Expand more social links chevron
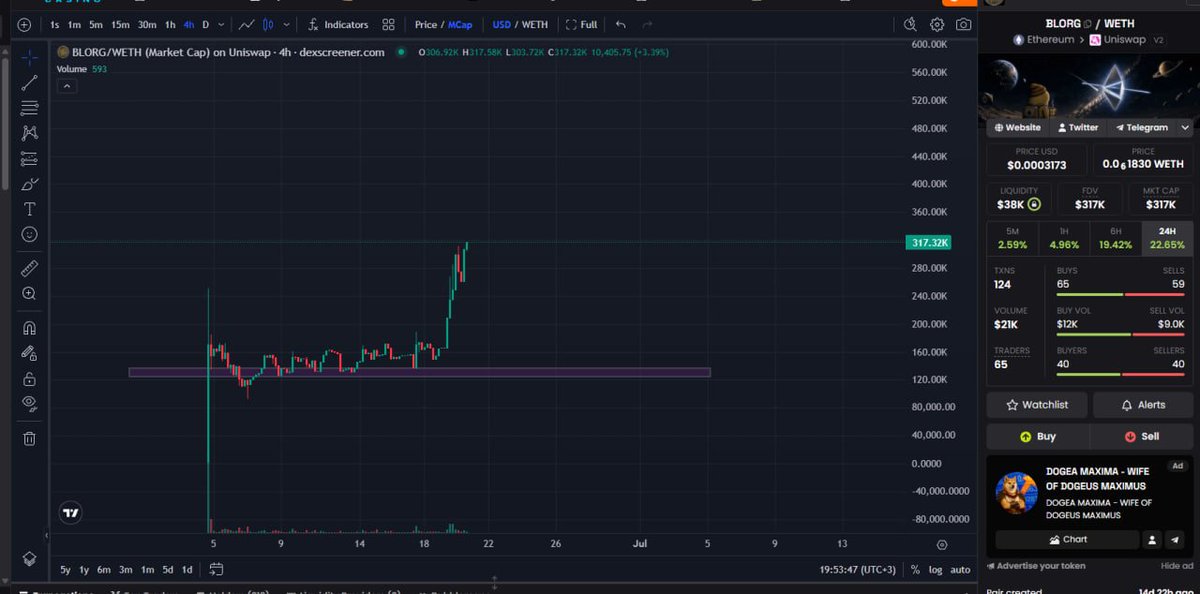1200x594 pixels. coord(1185,128)
